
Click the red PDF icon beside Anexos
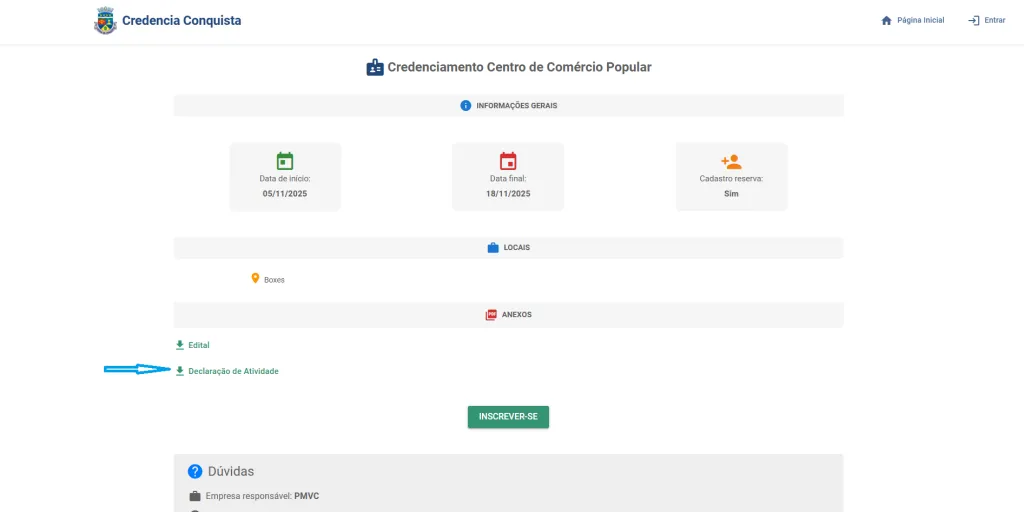(x=491, y=315)
